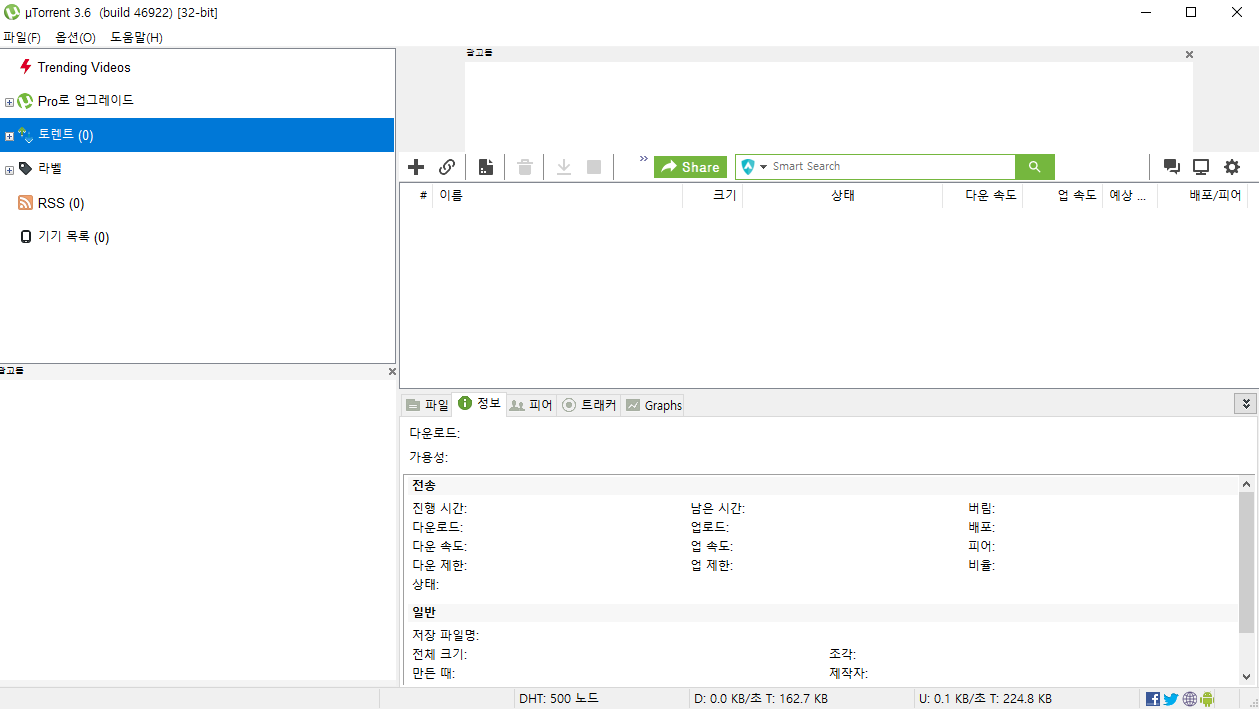Open the search provider shield dropdown
The width and height of the screenshot is (1259, 709).
[754, 167]
